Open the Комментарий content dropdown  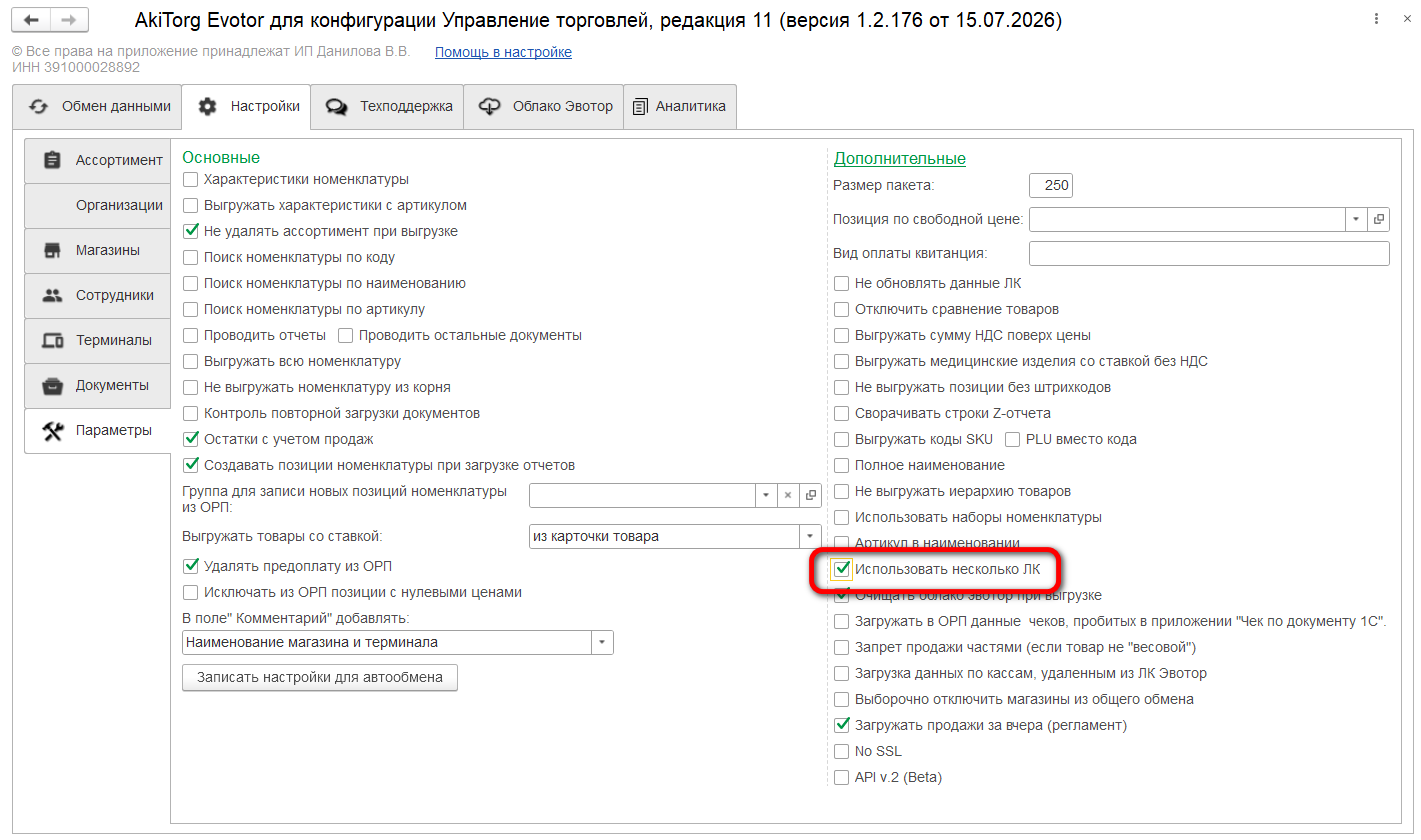click(x=602, y=642)
